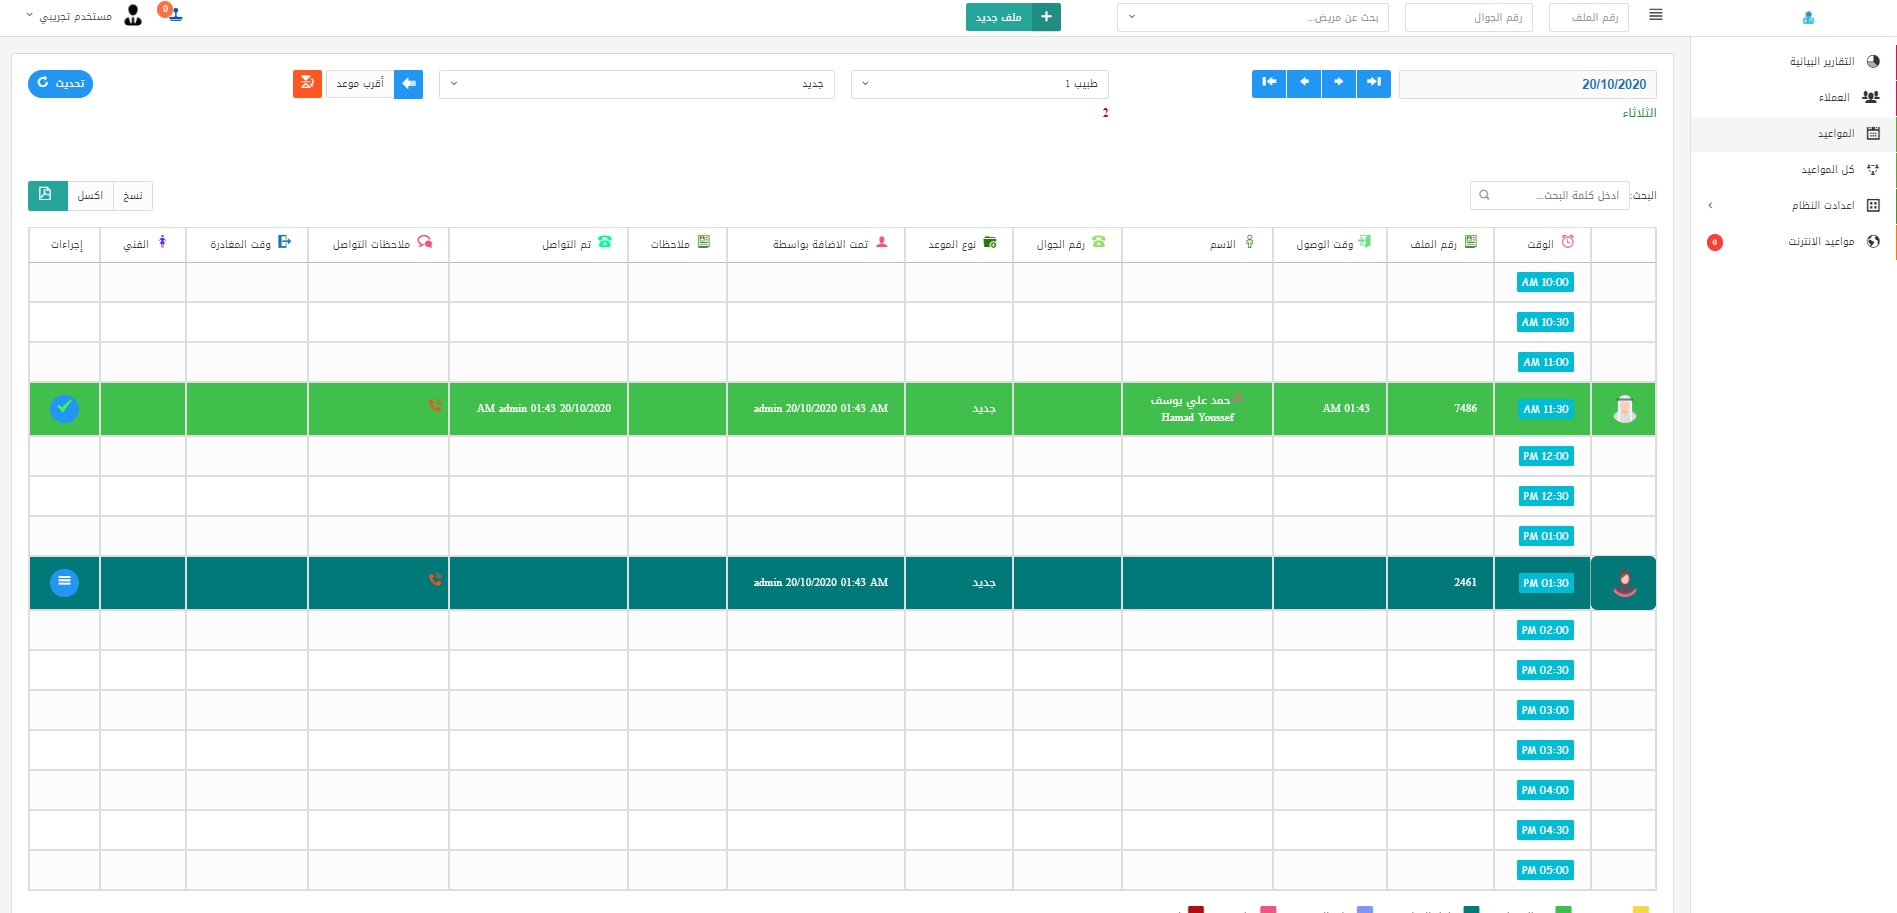Open the doctor dropdown showing طبيب 1
Viewport: 1897px width, 913px height.
980,84
